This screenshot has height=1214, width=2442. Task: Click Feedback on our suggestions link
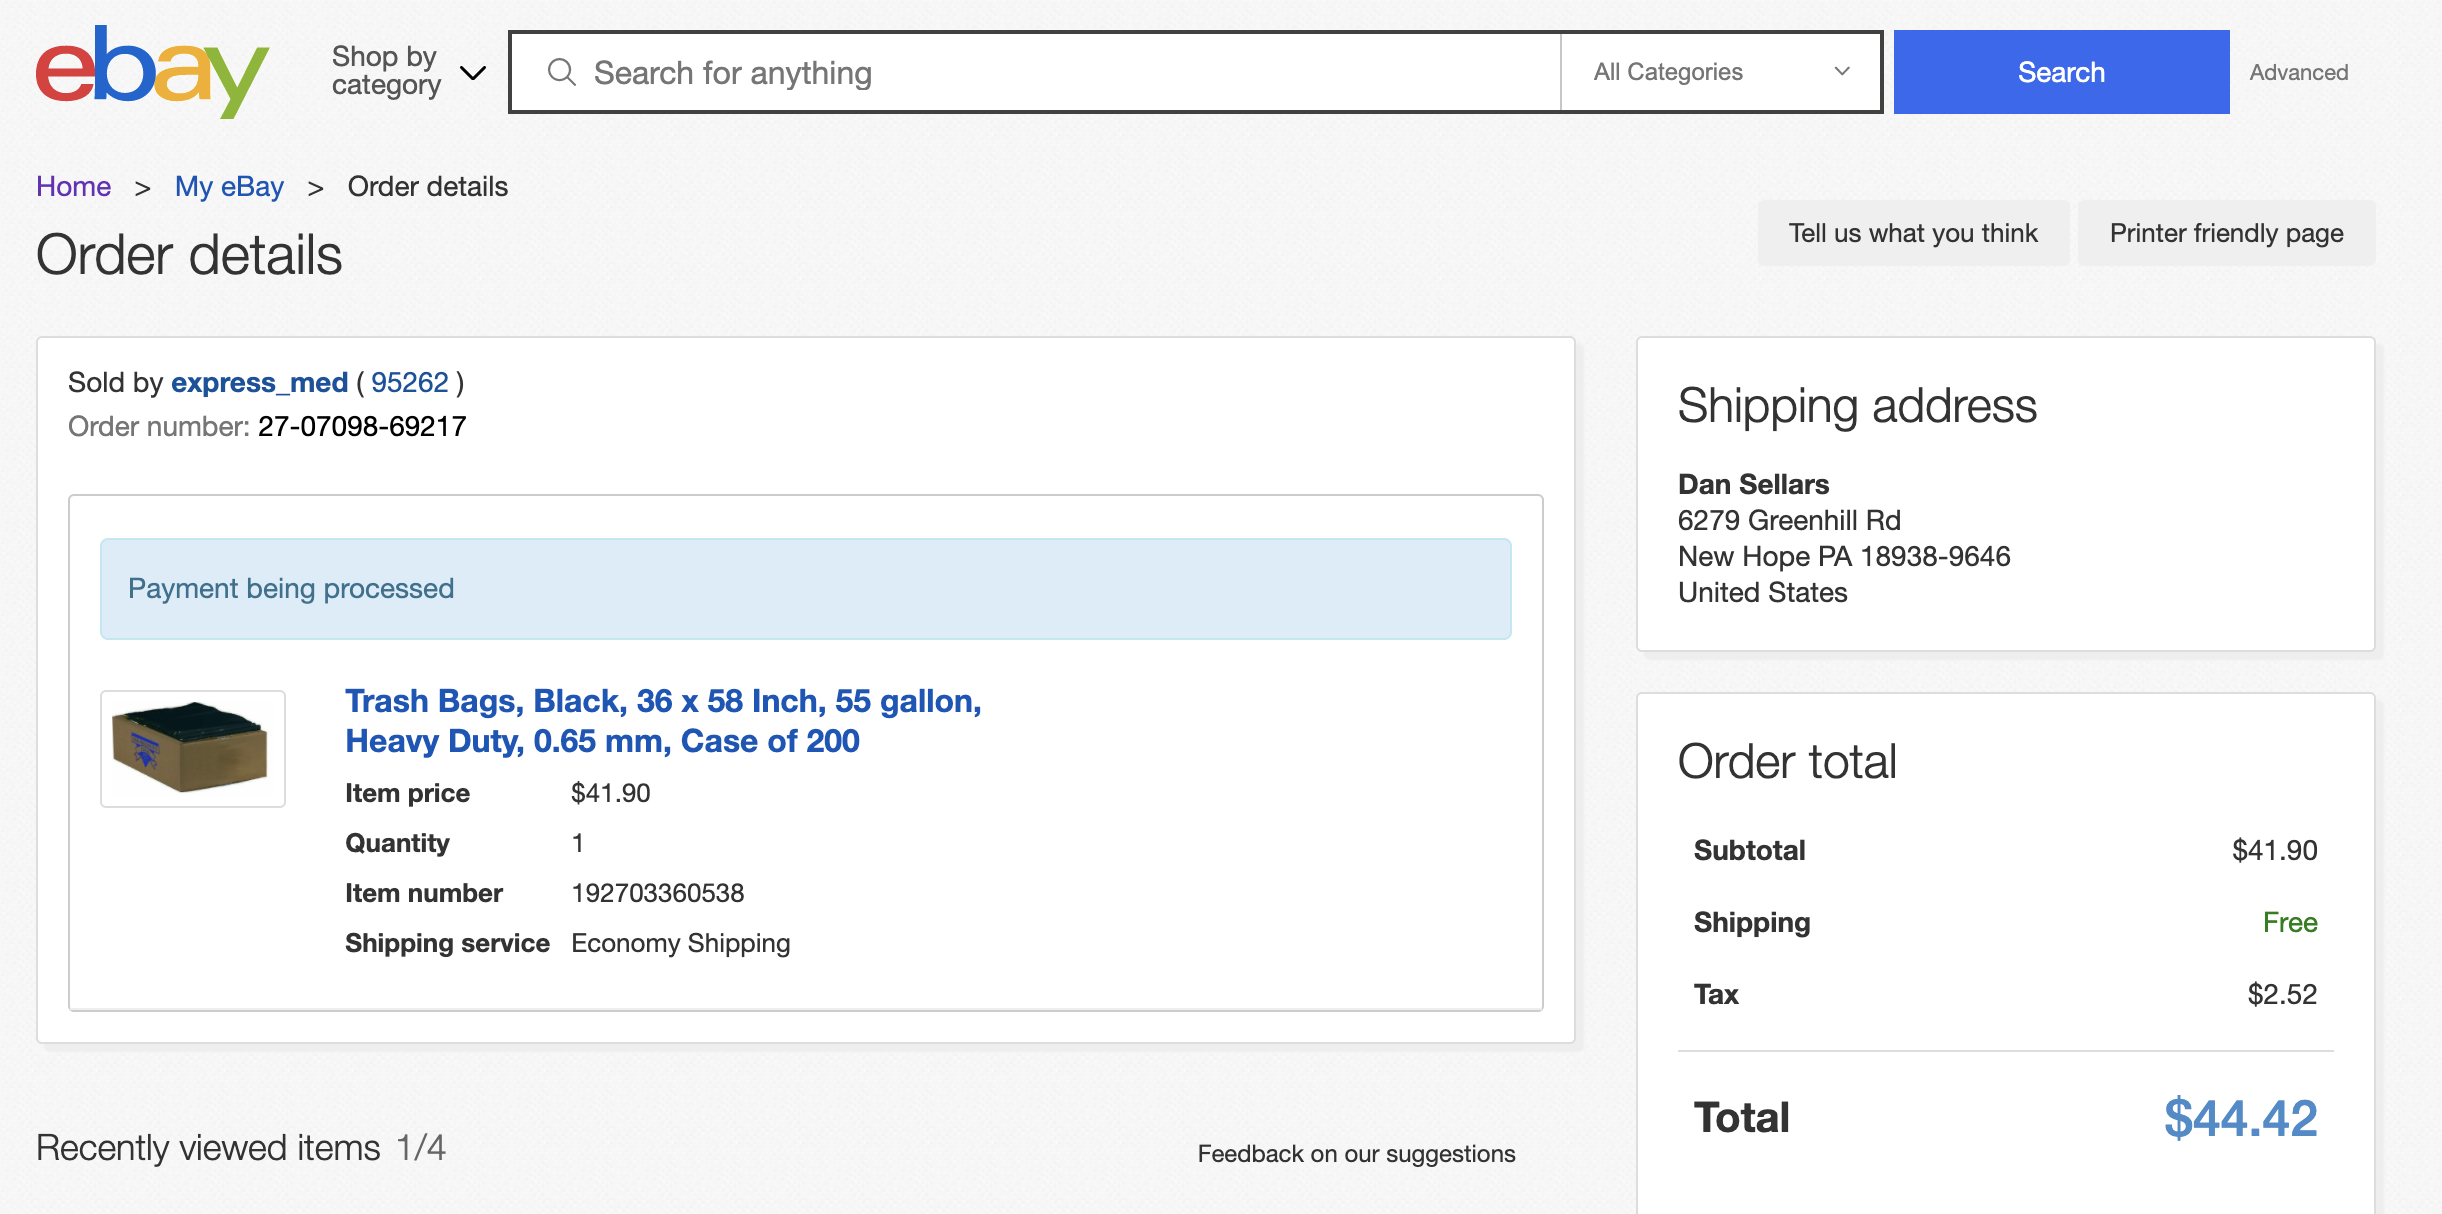(x=1356, y=1153)
